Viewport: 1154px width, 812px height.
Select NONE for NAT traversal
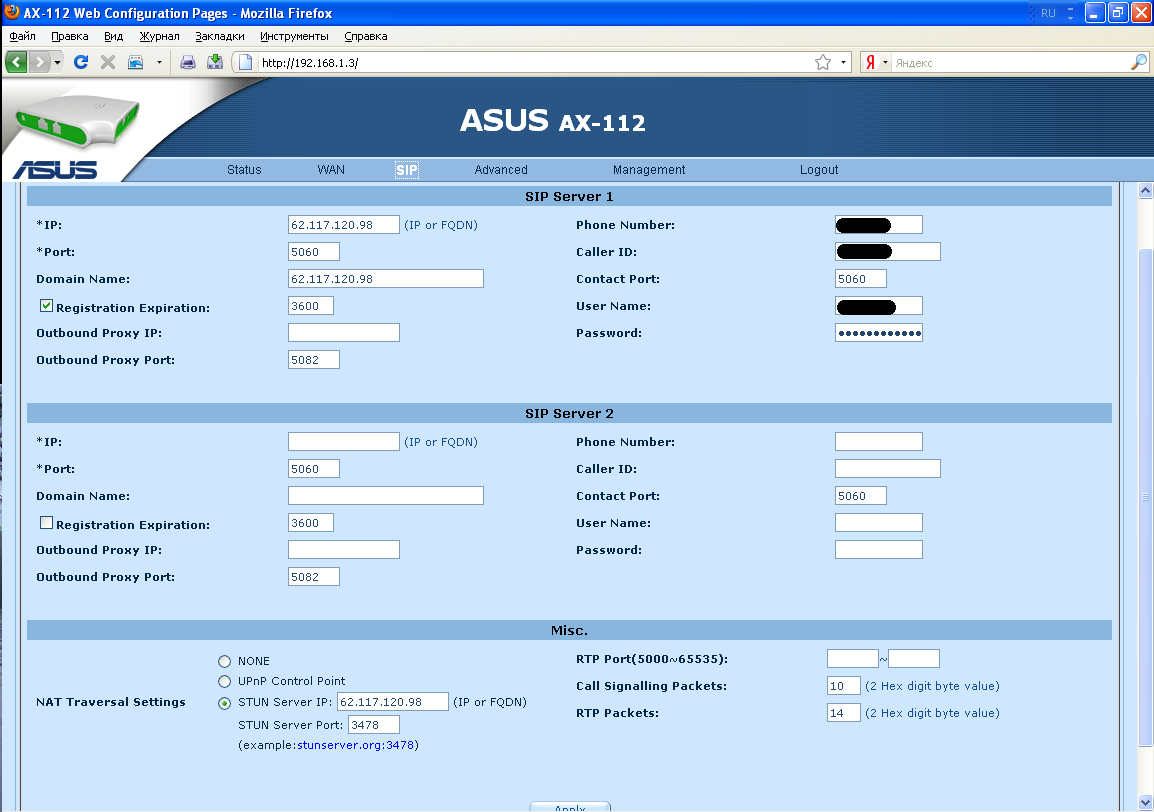(224, 661)
